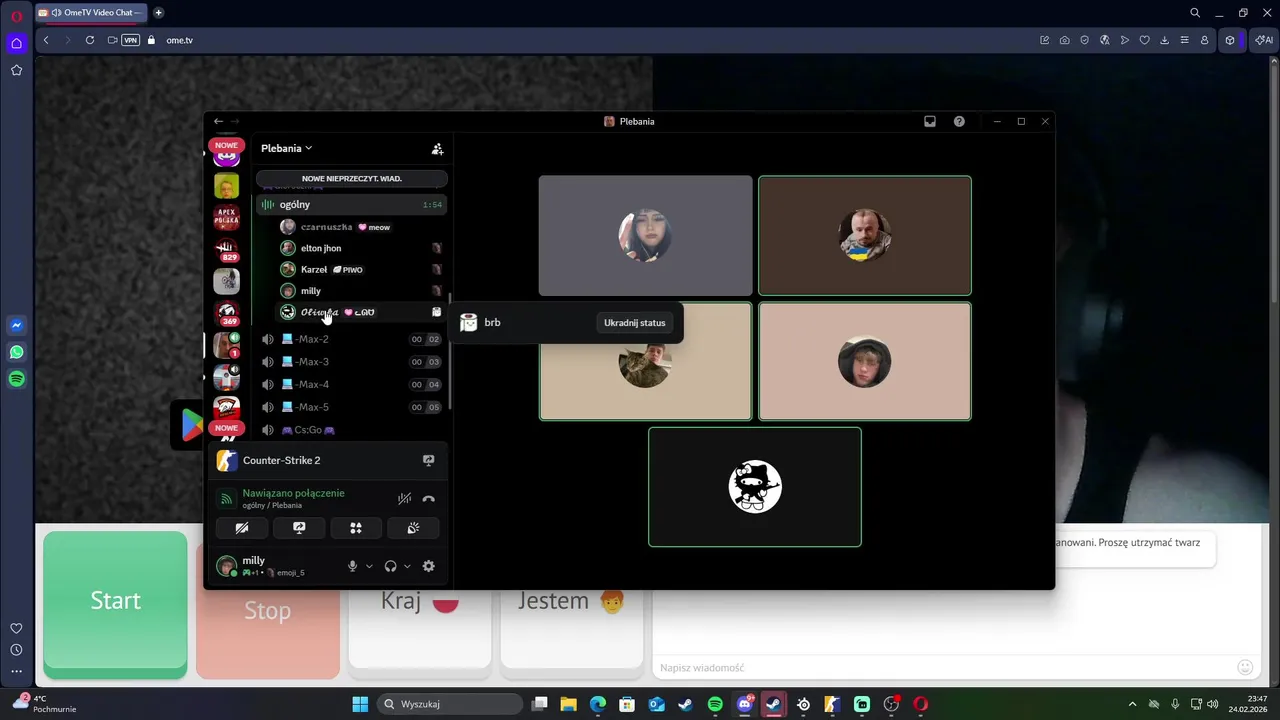1280x720 pixels.
Task: Join the Cs:Go voice channel
Action: (x=350, y=430)
